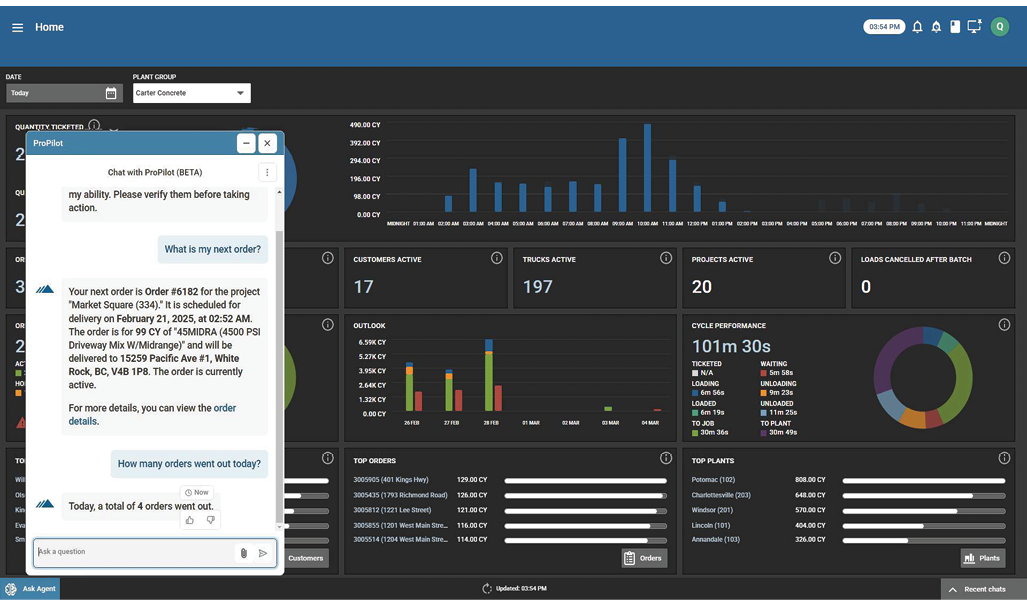
Task: Expand the Recent chats panel
Action: pyautogui.click(x=984, y=589)
